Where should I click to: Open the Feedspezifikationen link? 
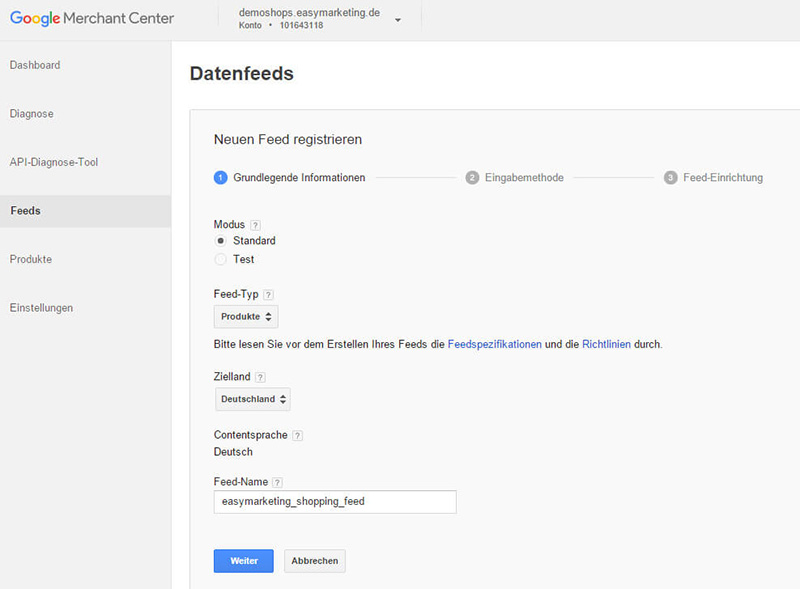[494, 344]
